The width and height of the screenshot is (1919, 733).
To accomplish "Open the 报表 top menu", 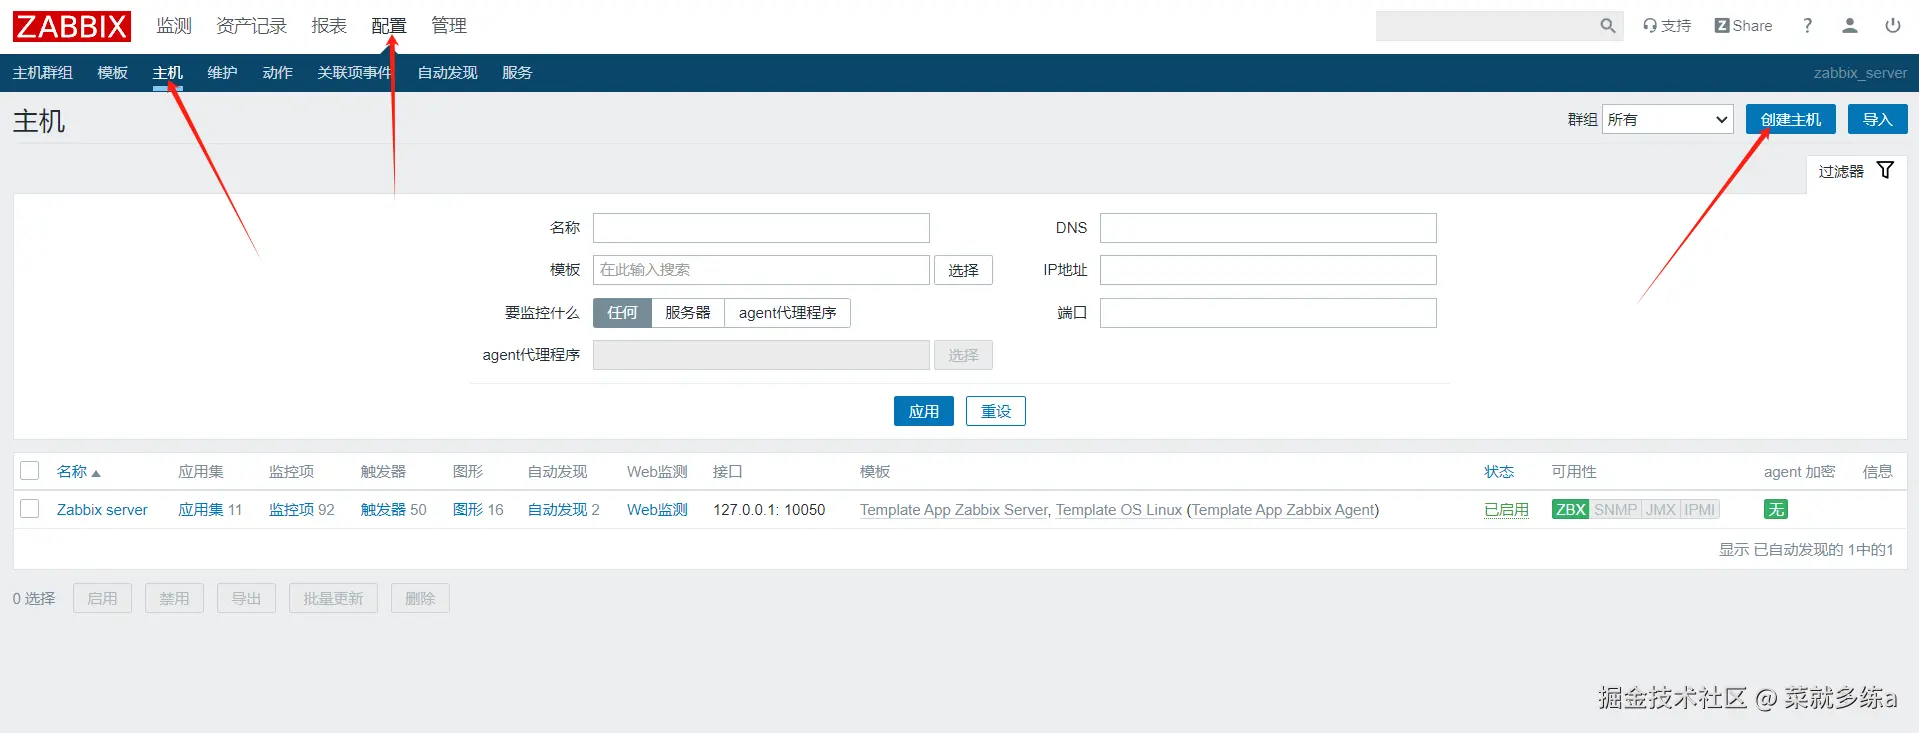I will pos(329,26).
